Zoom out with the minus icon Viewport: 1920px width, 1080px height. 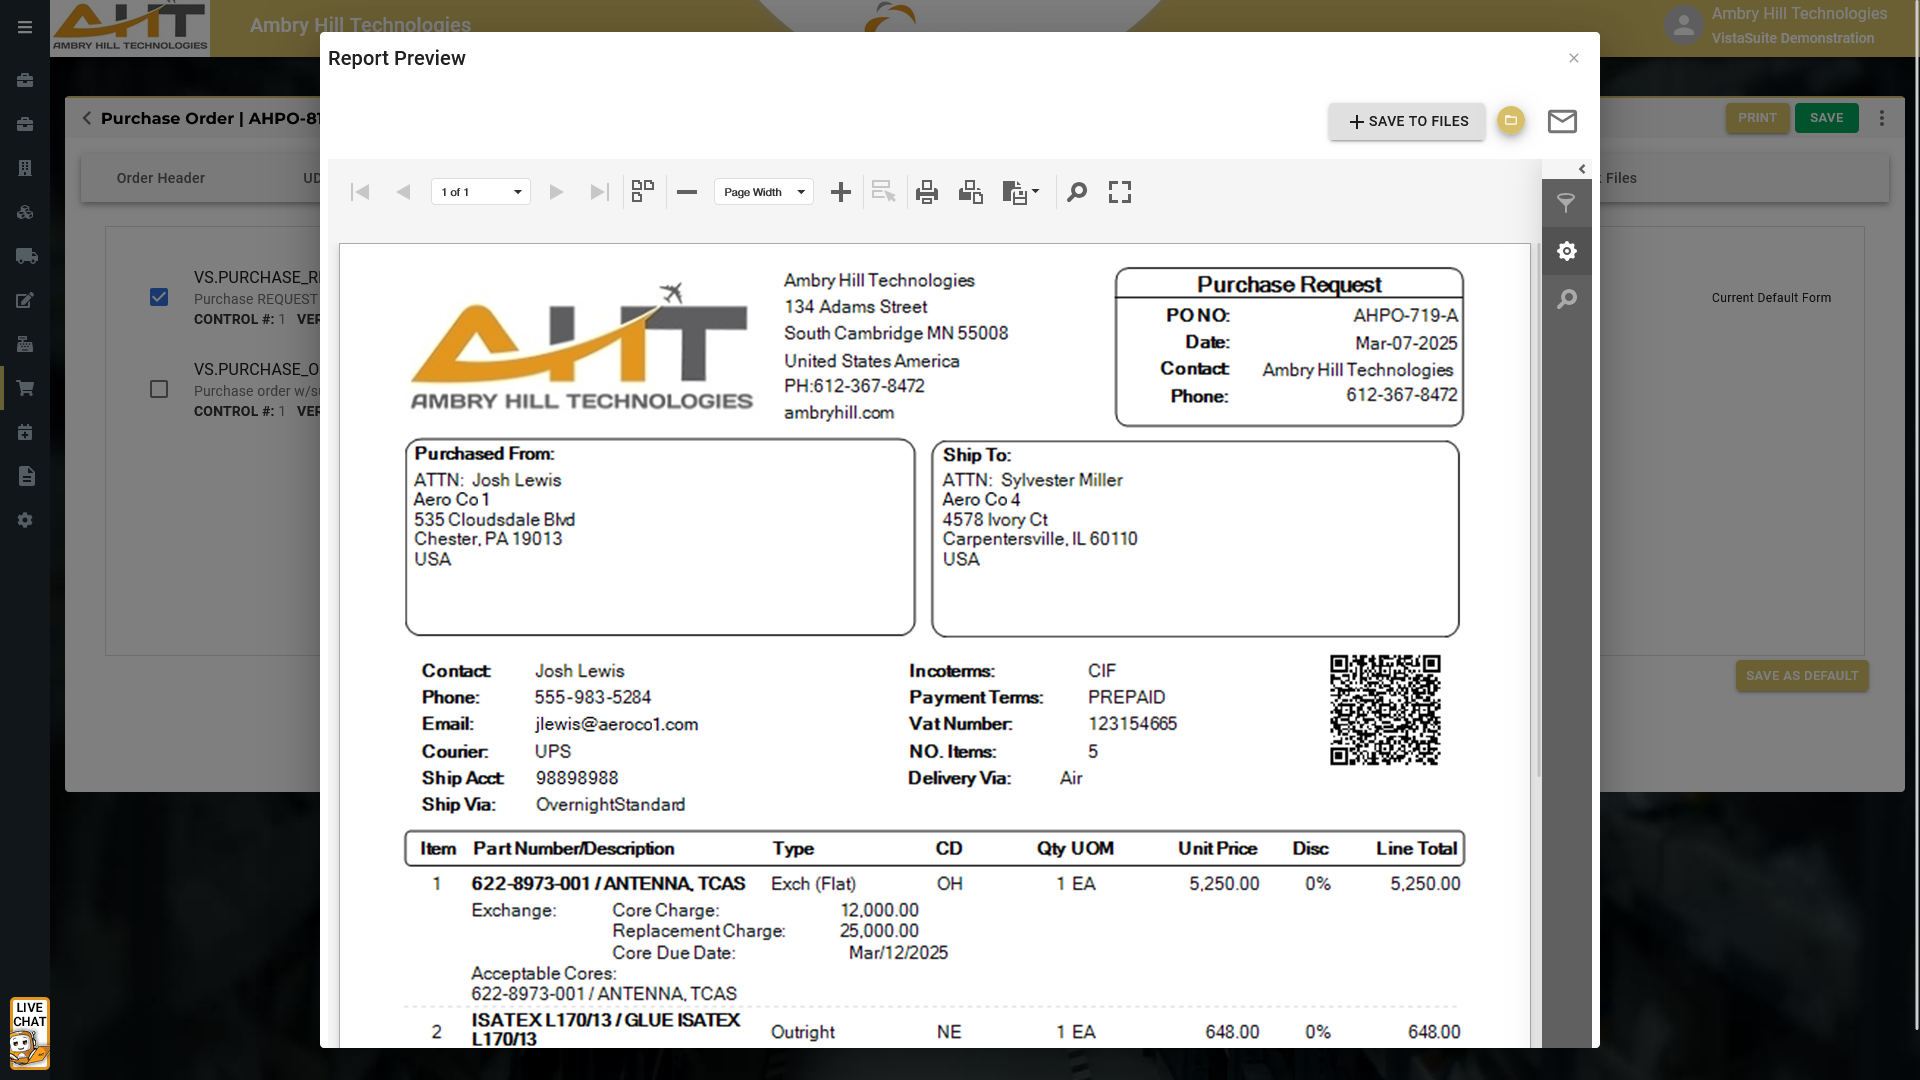[687, 192]
